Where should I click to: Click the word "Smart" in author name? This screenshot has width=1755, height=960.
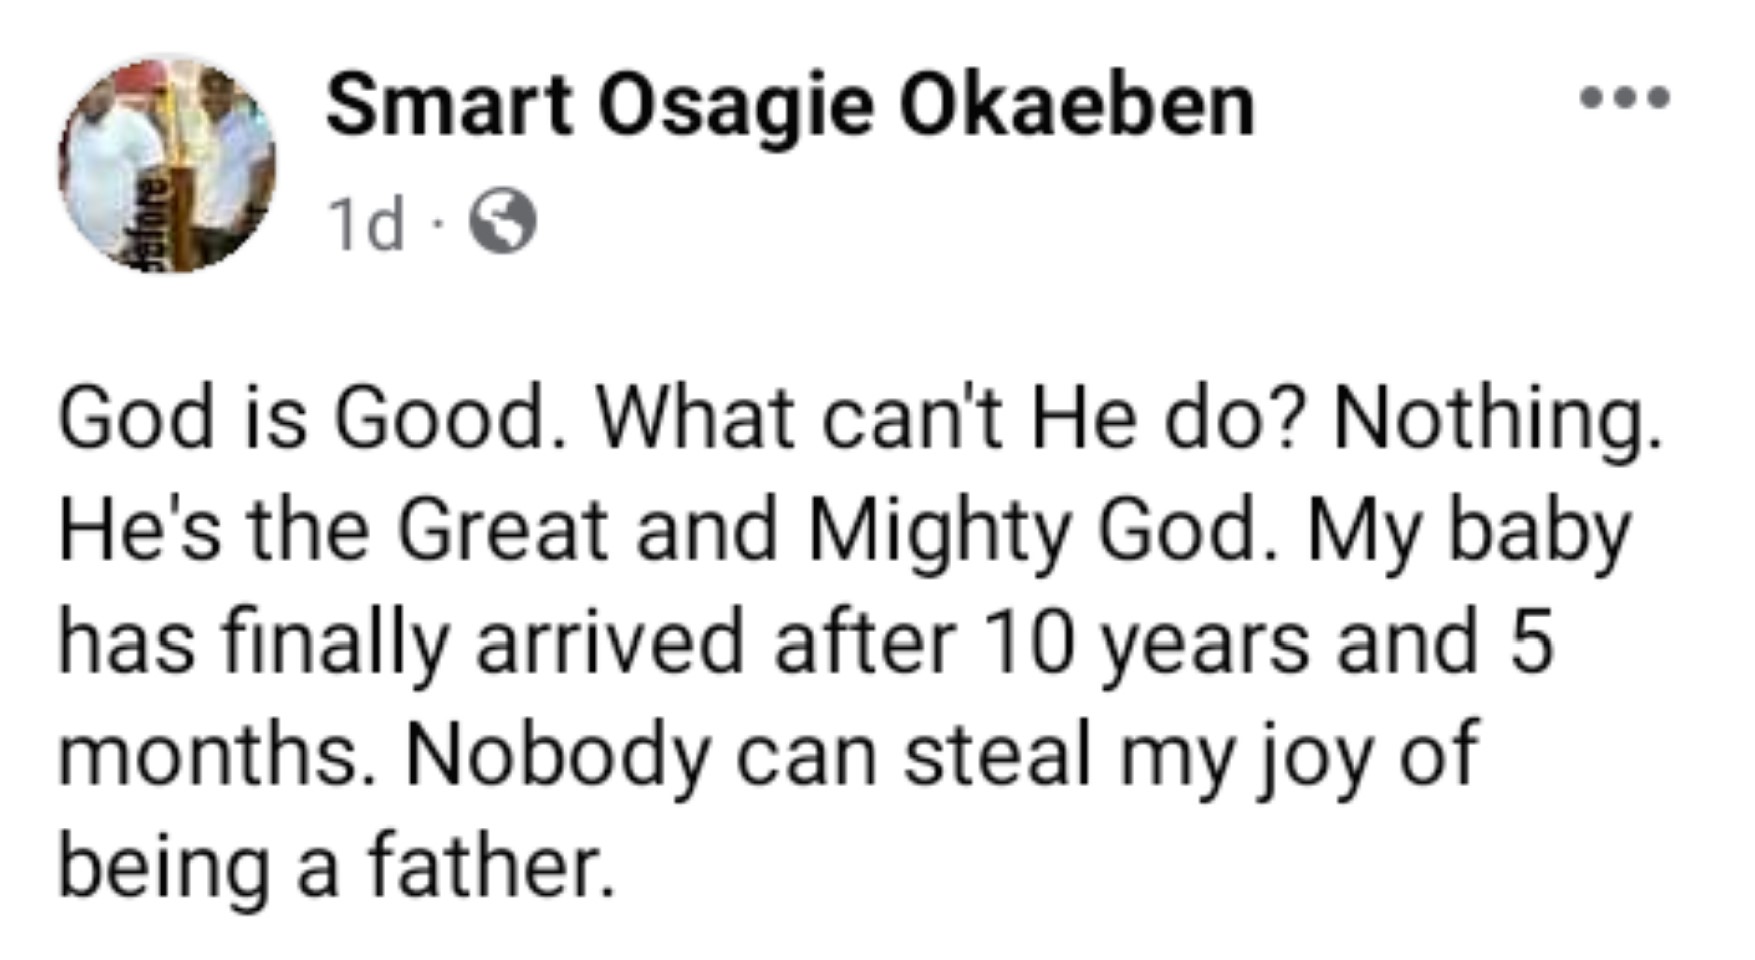pos(449,106)
